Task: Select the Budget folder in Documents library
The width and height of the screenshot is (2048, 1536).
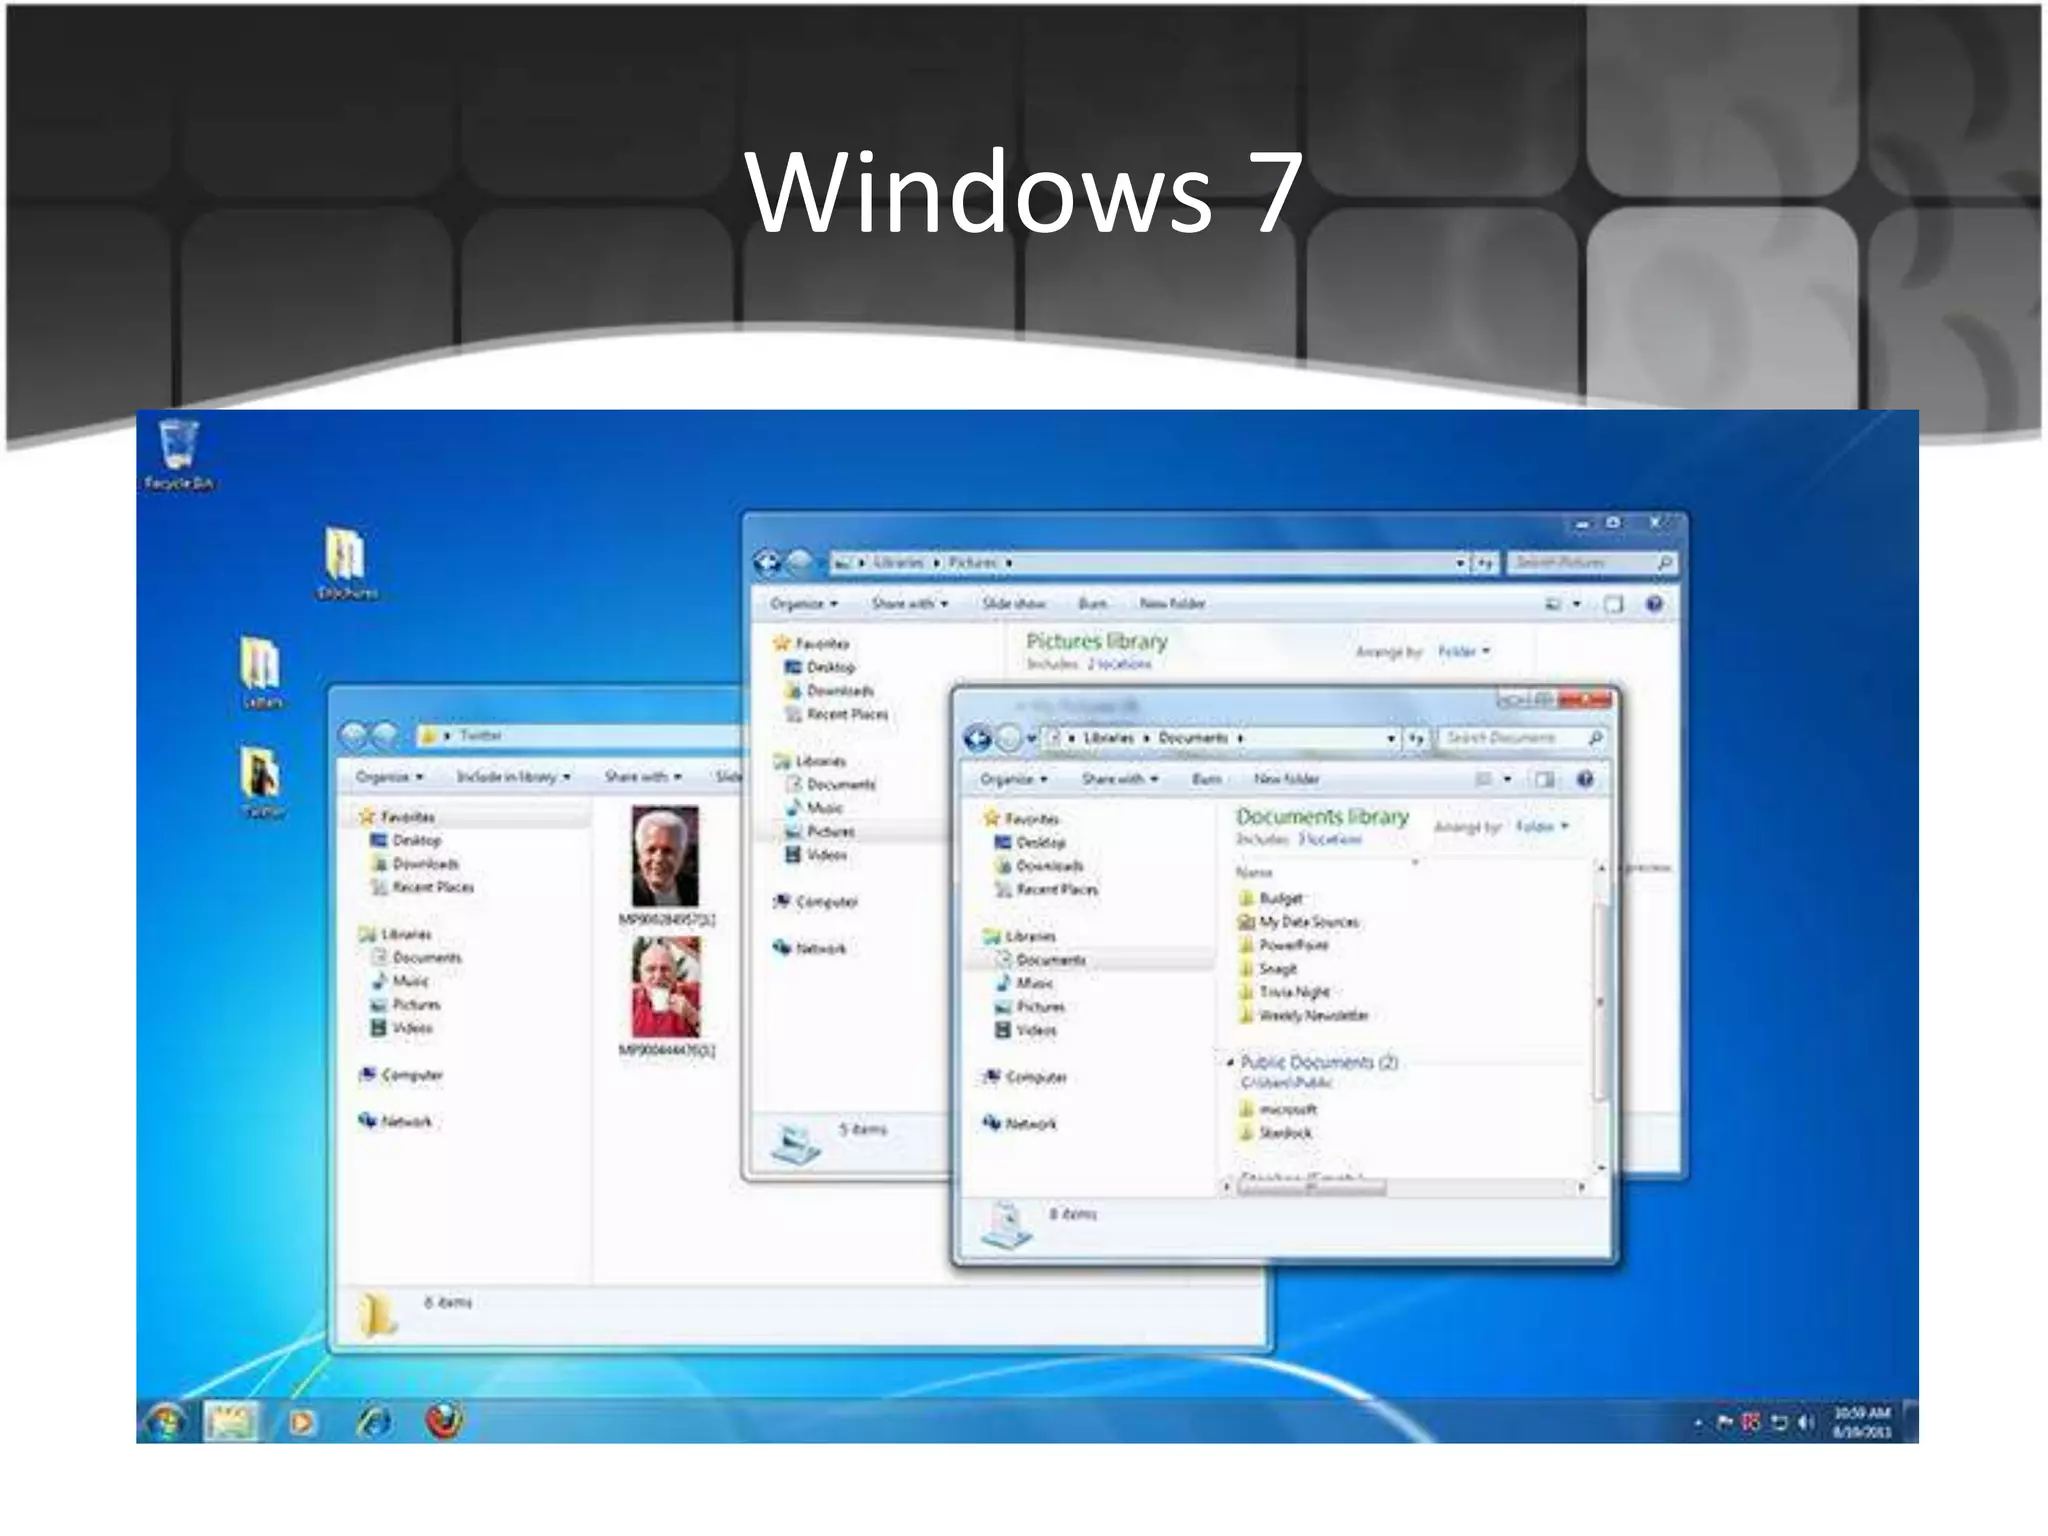Action: pyautogui.click(x=1271, y=898)
